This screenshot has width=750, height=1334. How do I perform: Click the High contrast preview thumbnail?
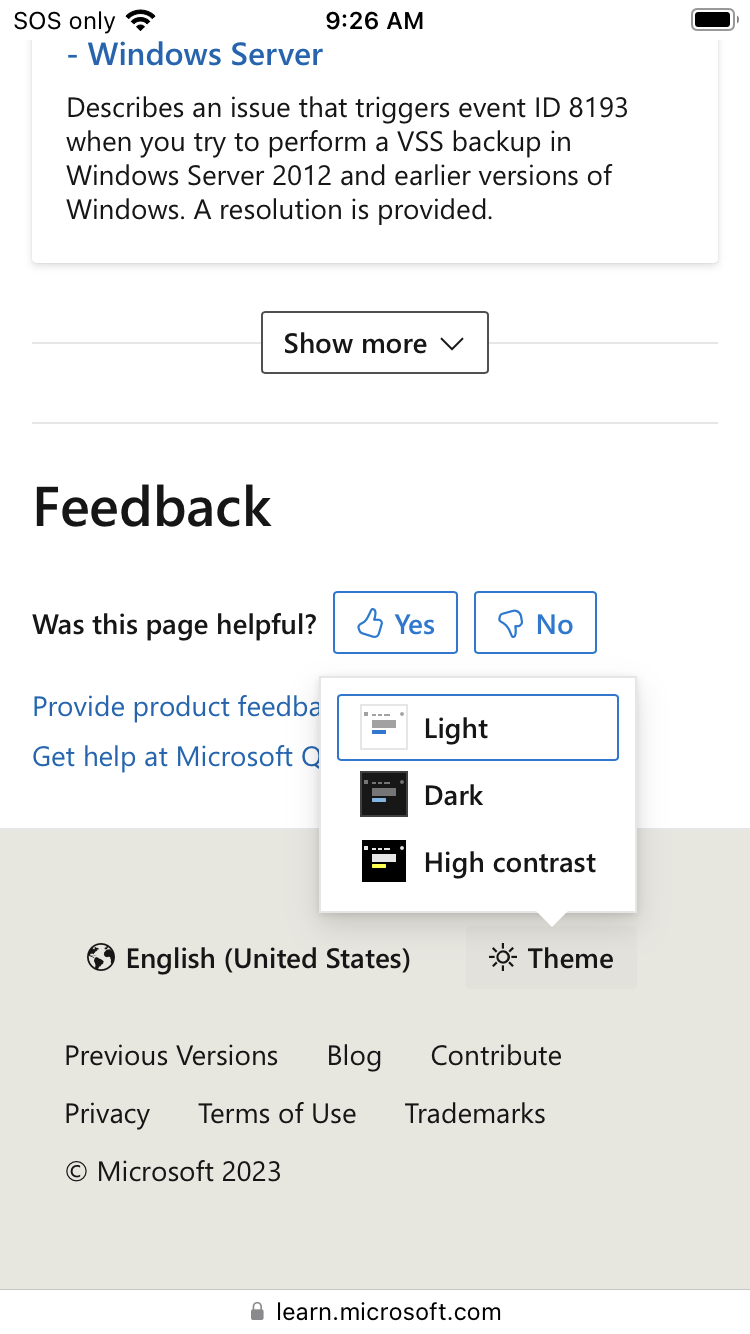384,862
